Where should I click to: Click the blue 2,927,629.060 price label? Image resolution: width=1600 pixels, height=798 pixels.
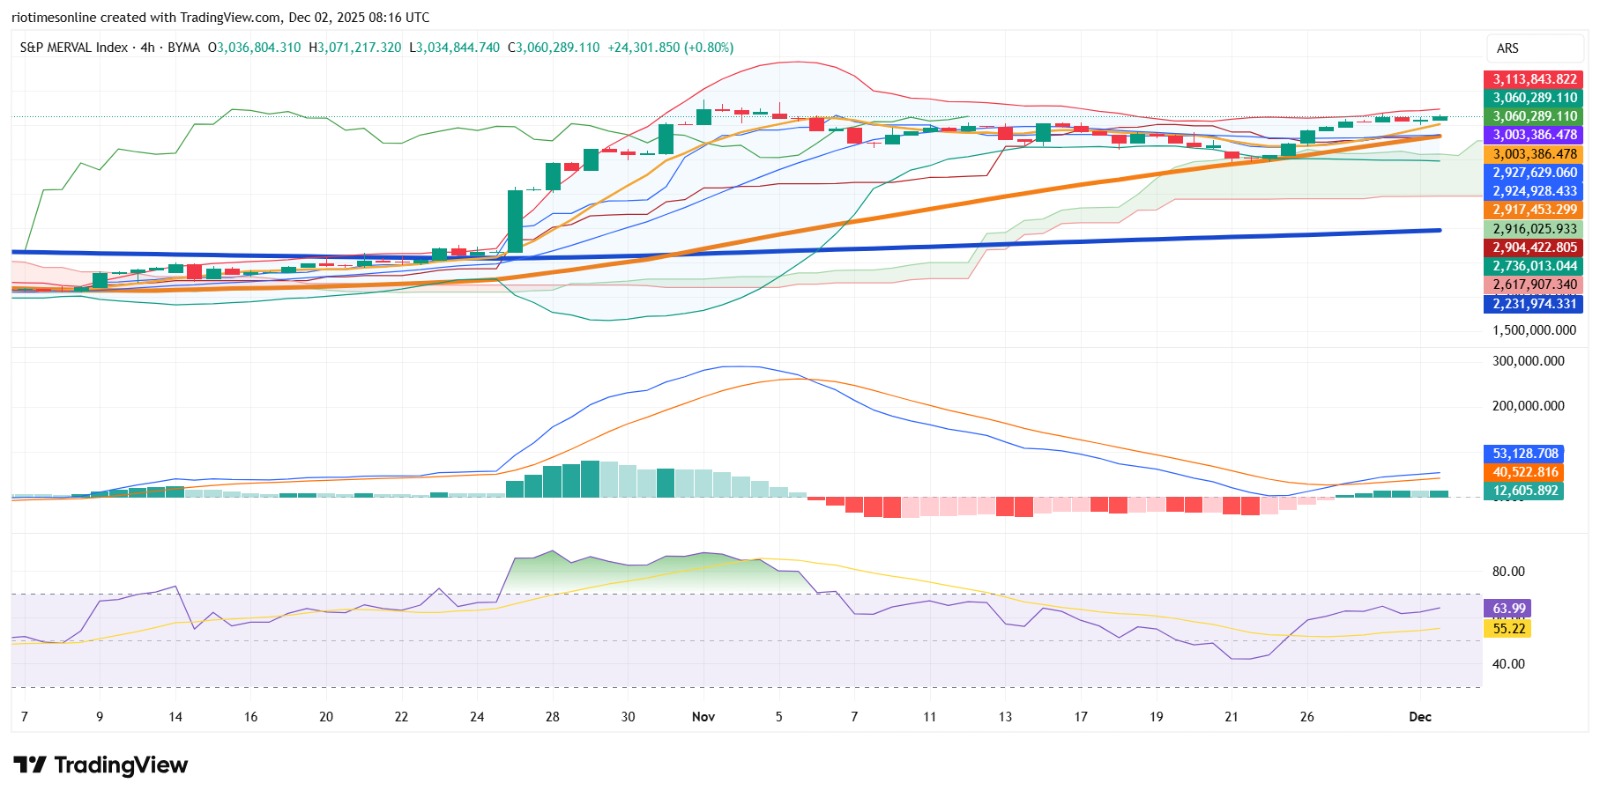pyautogui.click(x=1533, y=173)
